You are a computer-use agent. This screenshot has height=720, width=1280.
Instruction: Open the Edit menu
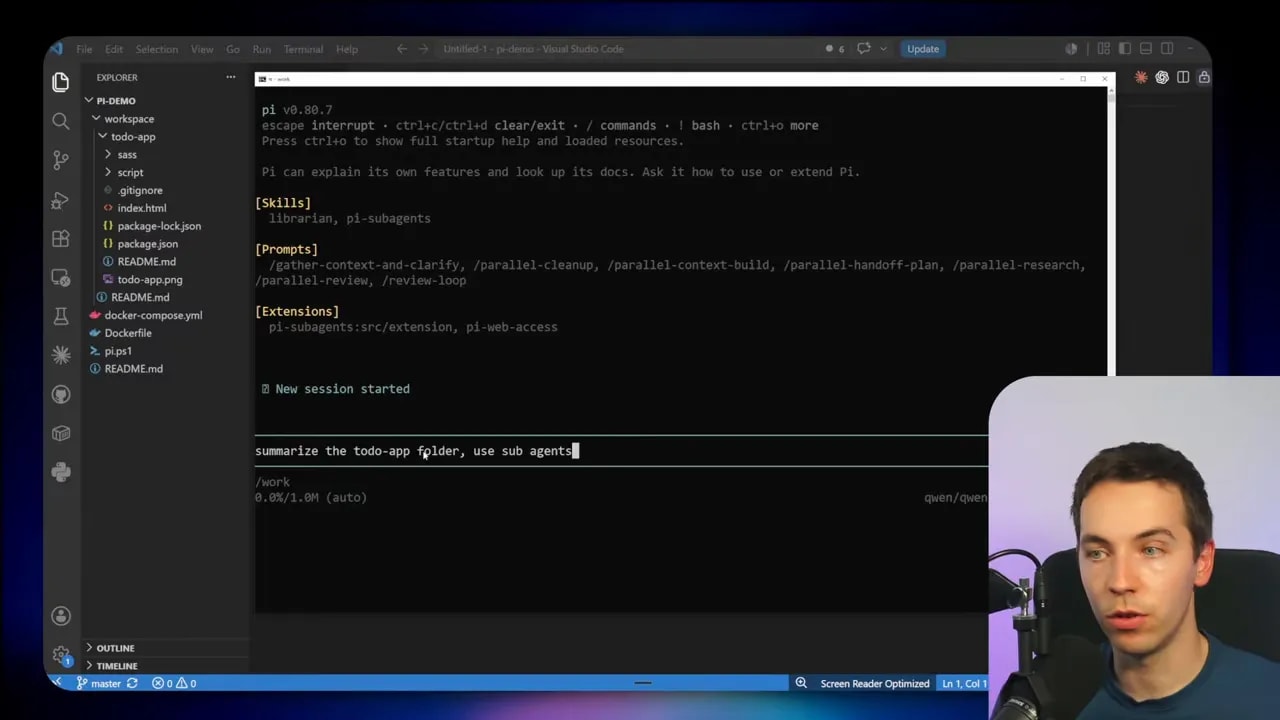[x=114, y=49]
